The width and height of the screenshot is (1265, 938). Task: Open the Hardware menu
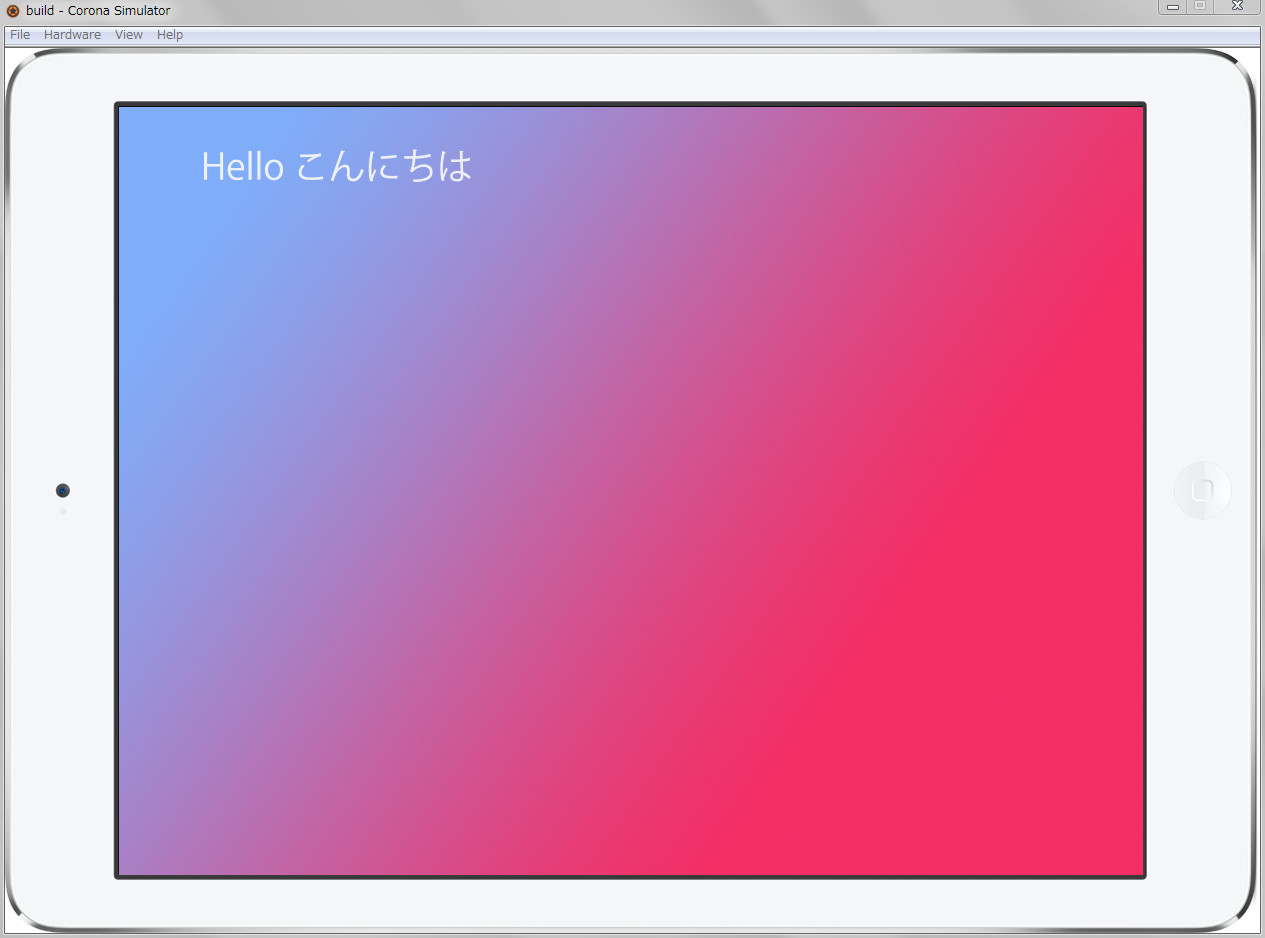[72, 35]
